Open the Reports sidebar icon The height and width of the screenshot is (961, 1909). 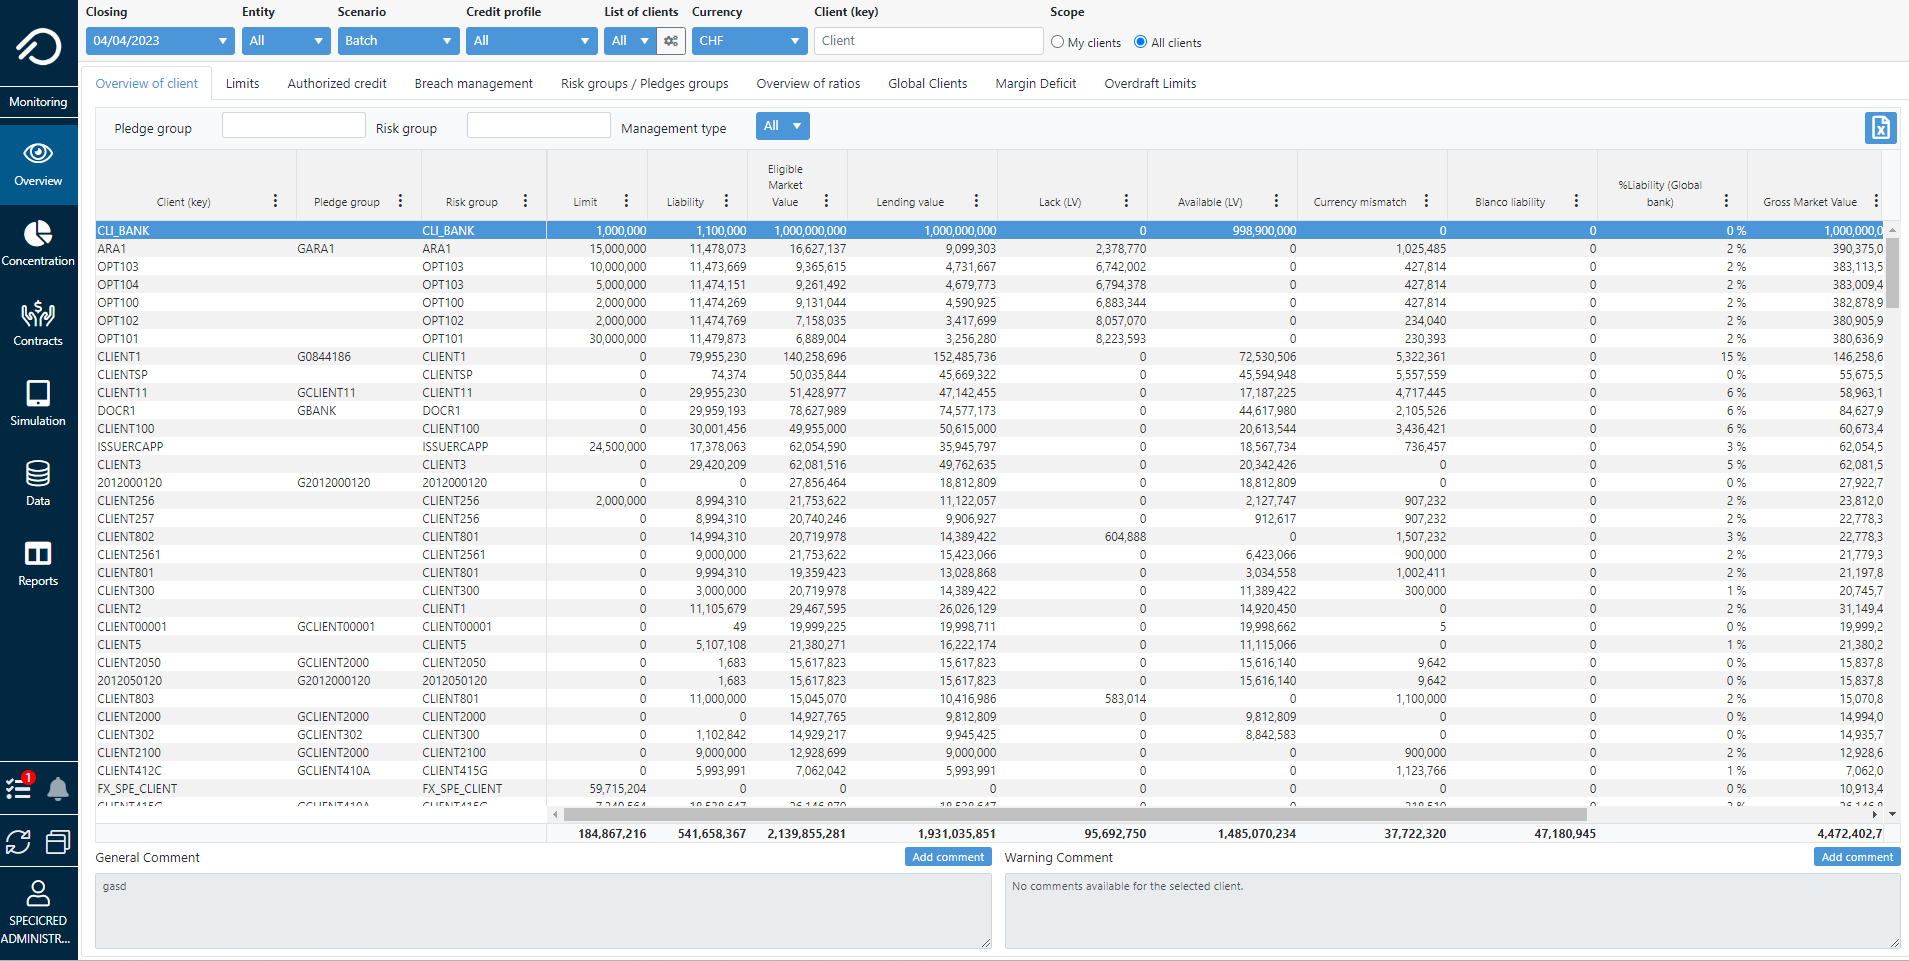coord(38,553)
